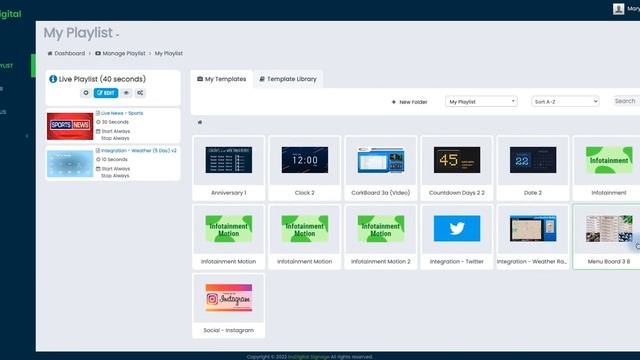Select the CorkBoard 3a (Video) template
The width and height of the screenshot is (640, 360).
click(x=380, y=168)
